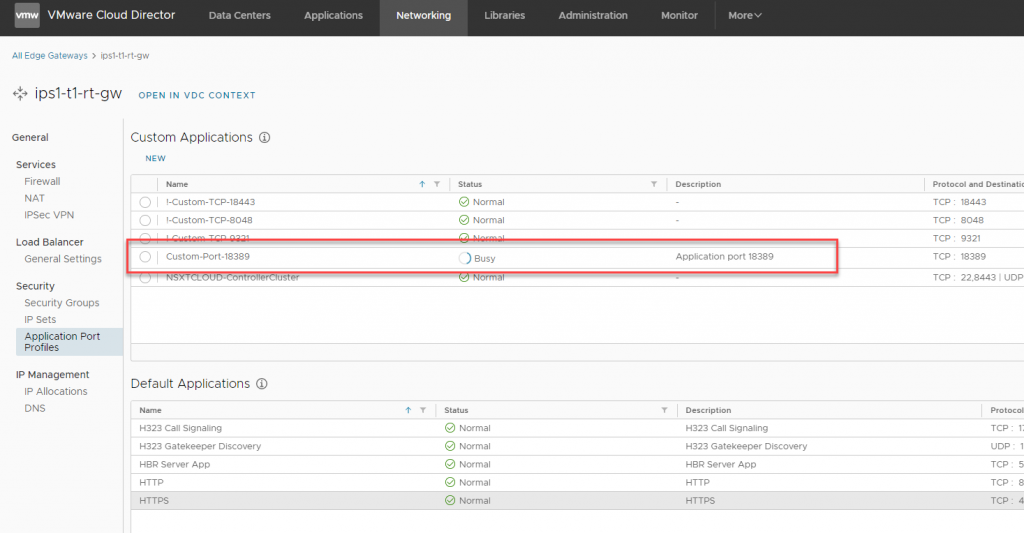Click the VMware logo icon
The height and width of the screenshot is (533, 1024).
[x=27, y=16]
